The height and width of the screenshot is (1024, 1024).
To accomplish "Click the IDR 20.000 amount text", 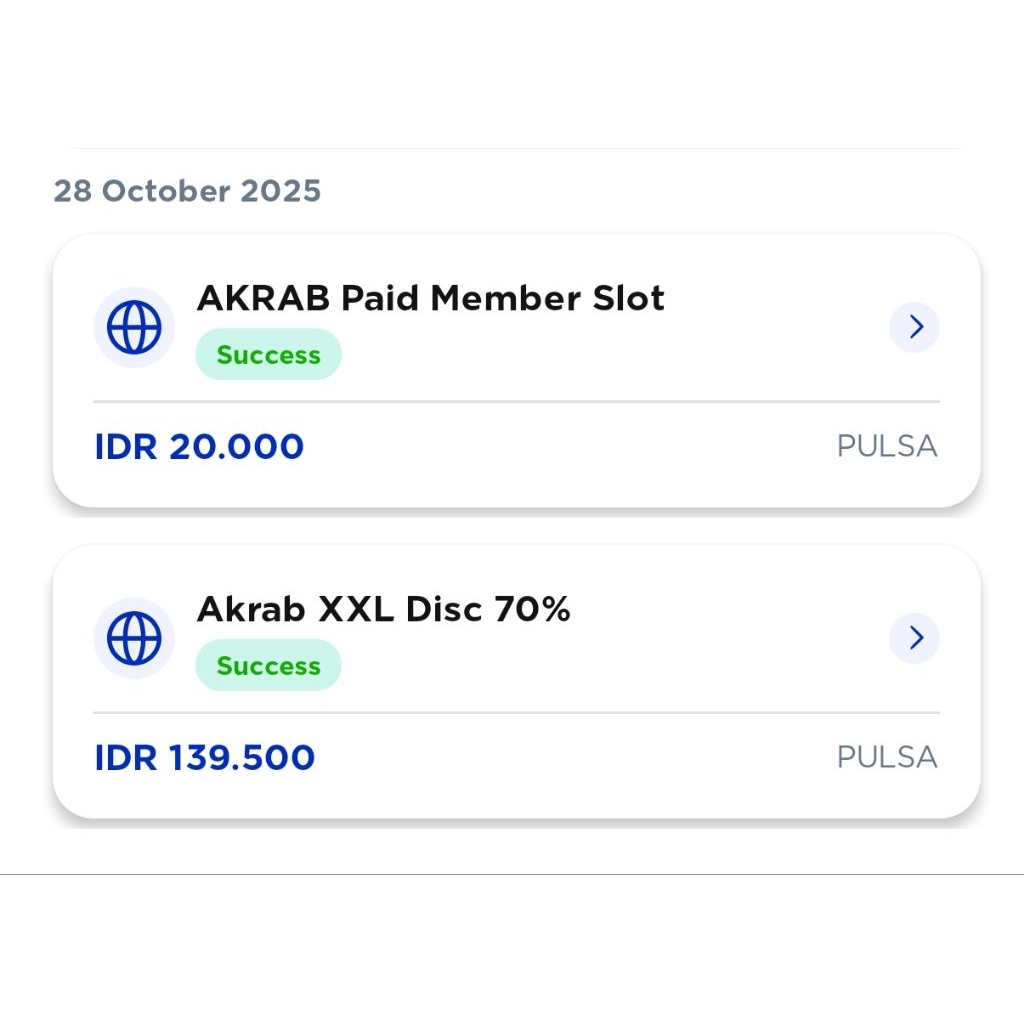I will [199, 446].
